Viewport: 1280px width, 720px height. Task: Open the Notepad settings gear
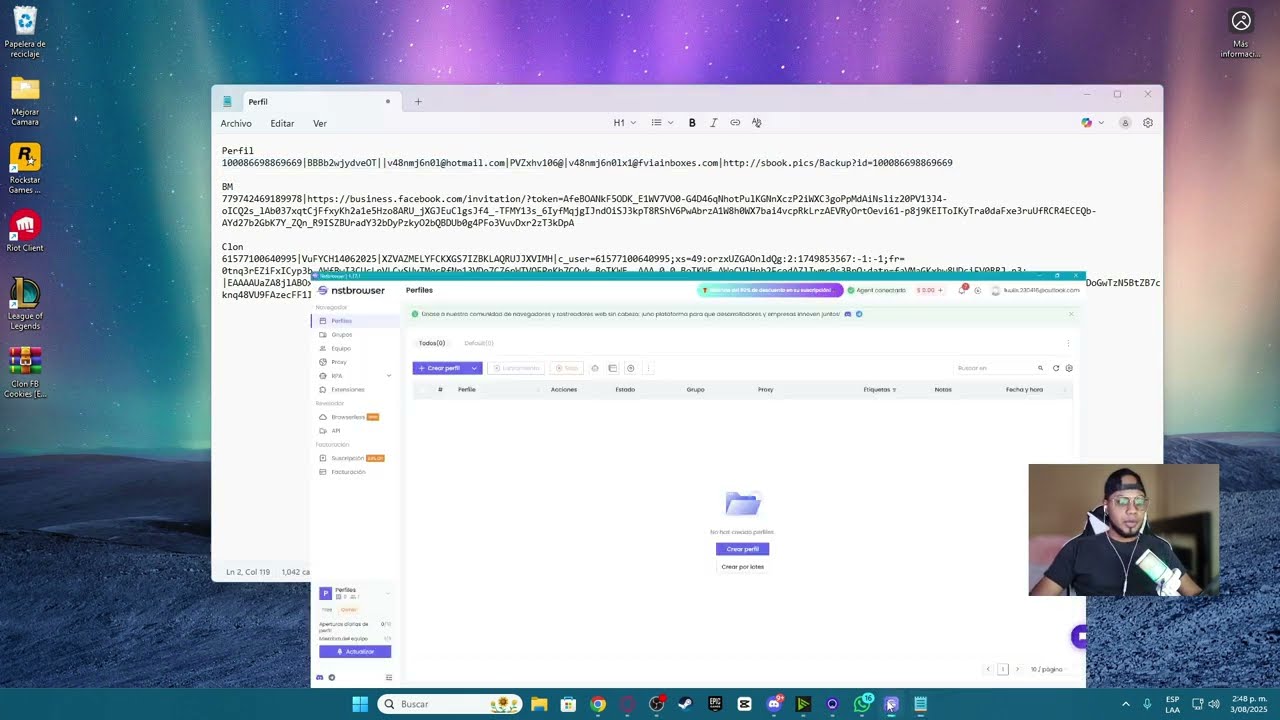point(1148,123)
